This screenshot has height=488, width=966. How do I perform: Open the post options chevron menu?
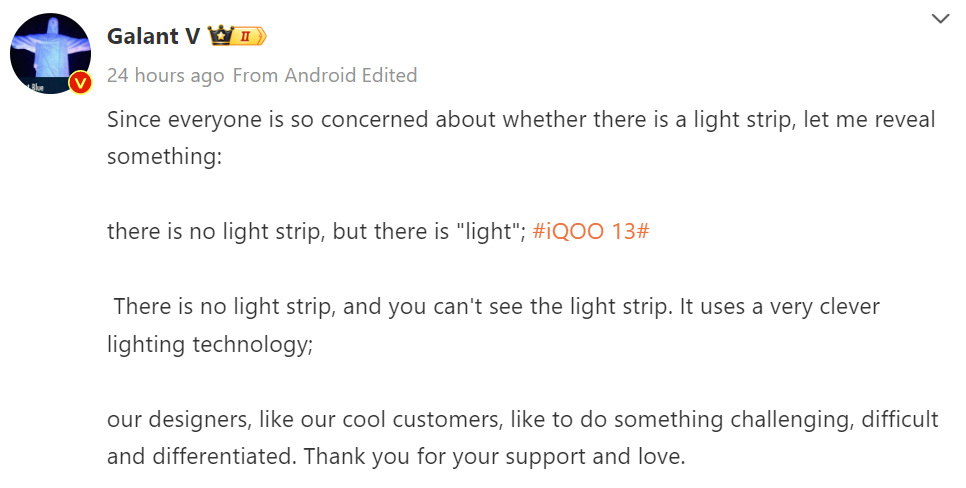(x=940, y=19)
